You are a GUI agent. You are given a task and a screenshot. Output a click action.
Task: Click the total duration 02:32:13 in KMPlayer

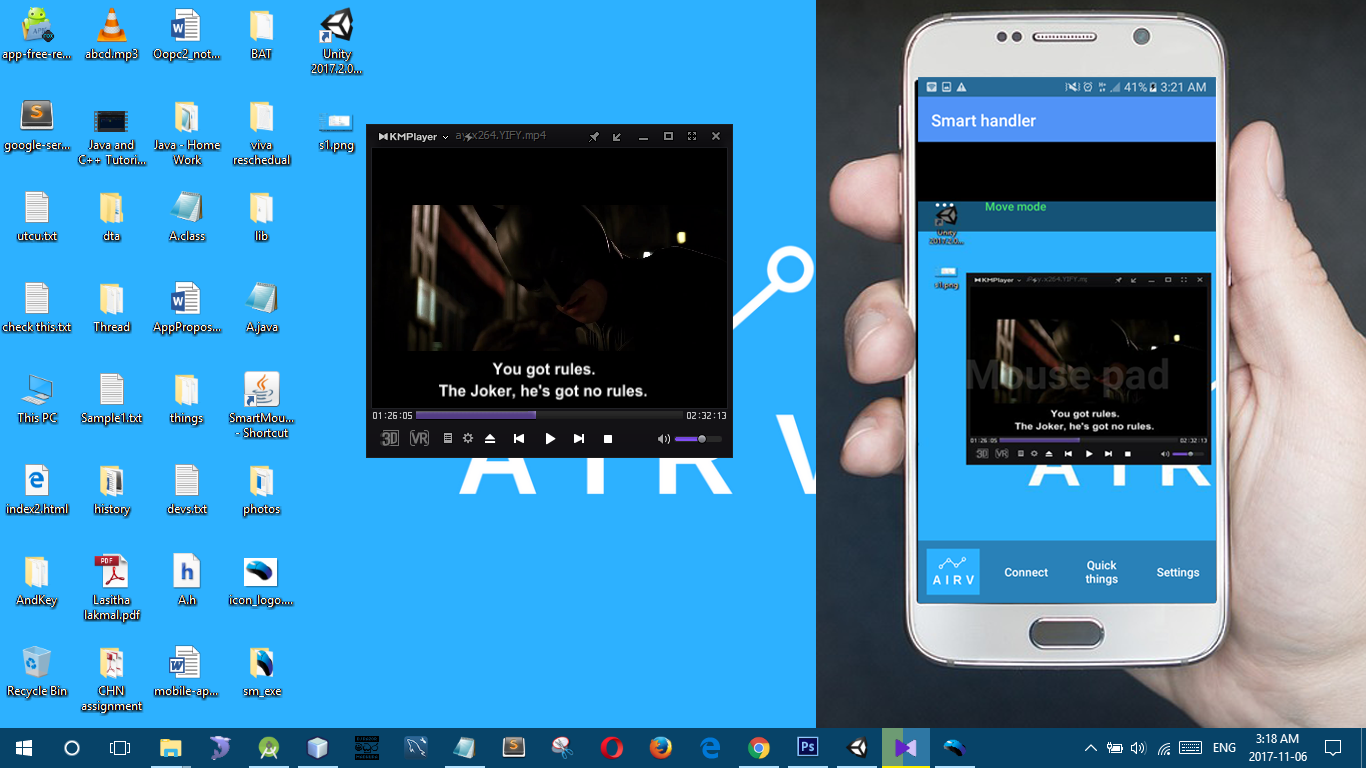click(x=706, y=415)
